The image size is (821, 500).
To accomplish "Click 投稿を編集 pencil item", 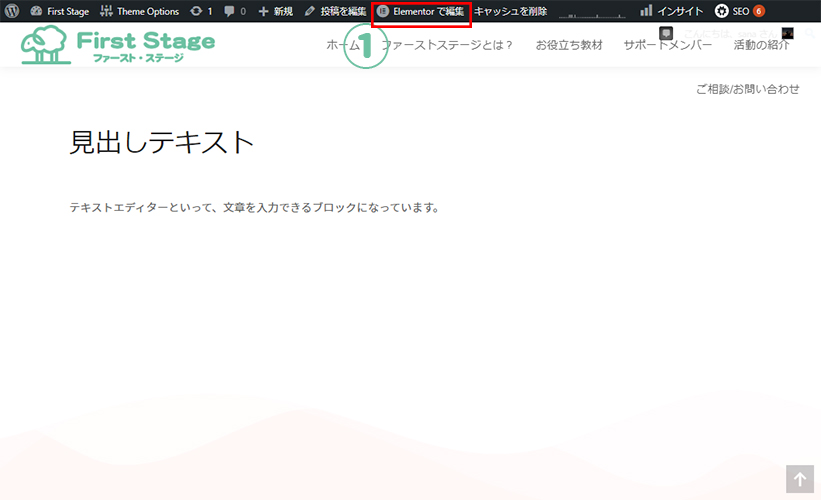I will [x=335, y=11].
